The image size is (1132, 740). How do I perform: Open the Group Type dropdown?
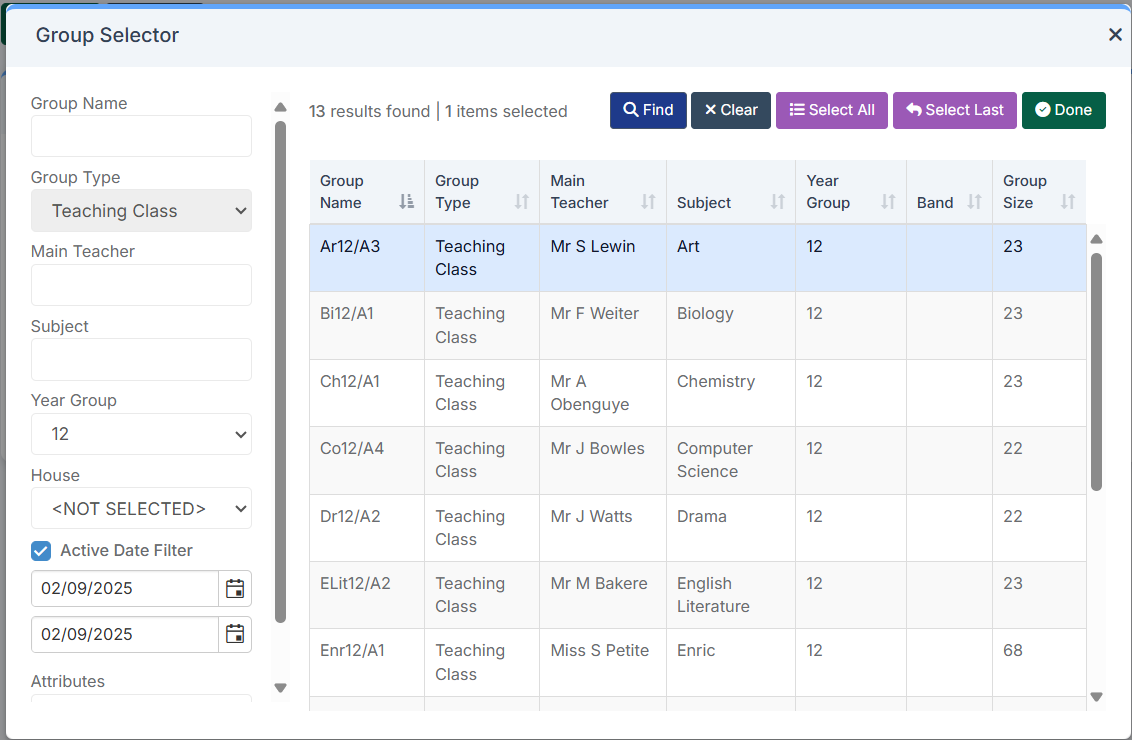click(x=142, y=211)
